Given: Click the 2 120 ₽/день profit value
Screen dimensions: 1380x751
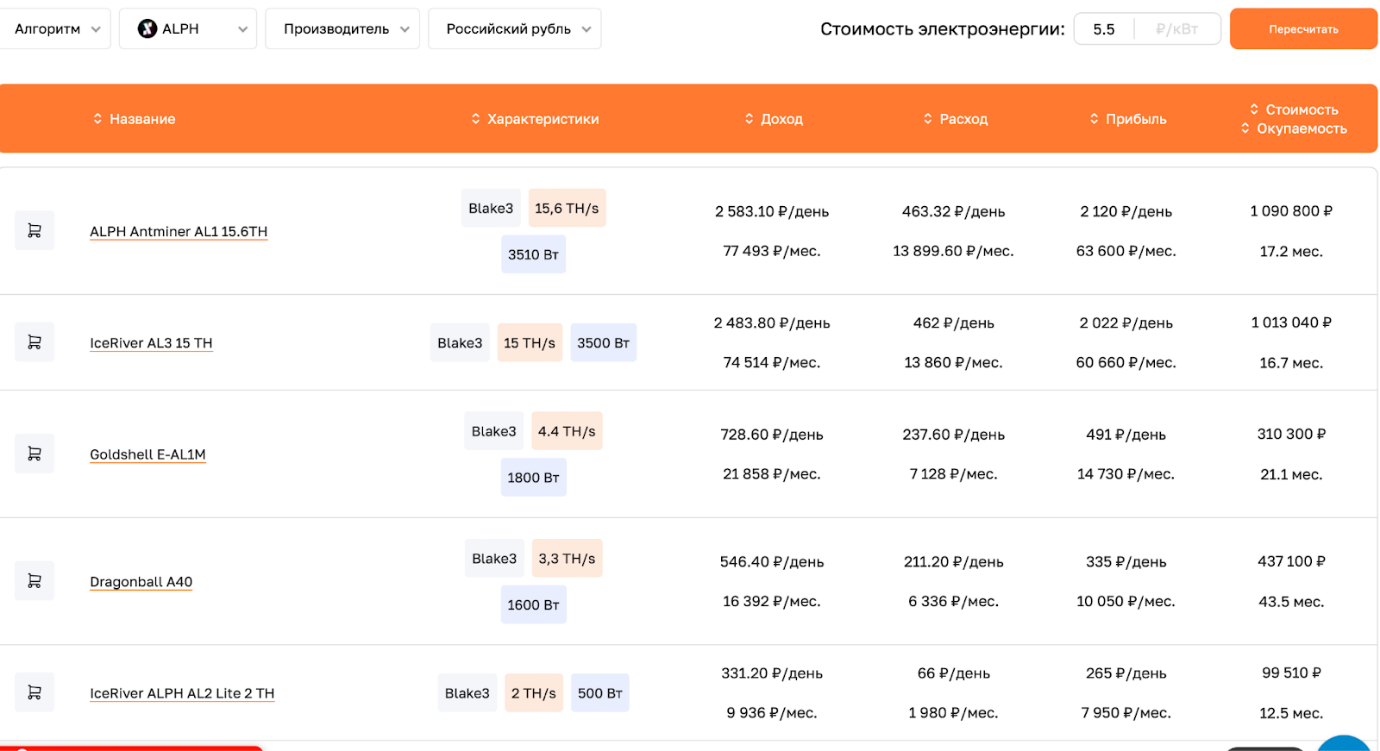Looking at the screenshot, I should pos(1126,212).
